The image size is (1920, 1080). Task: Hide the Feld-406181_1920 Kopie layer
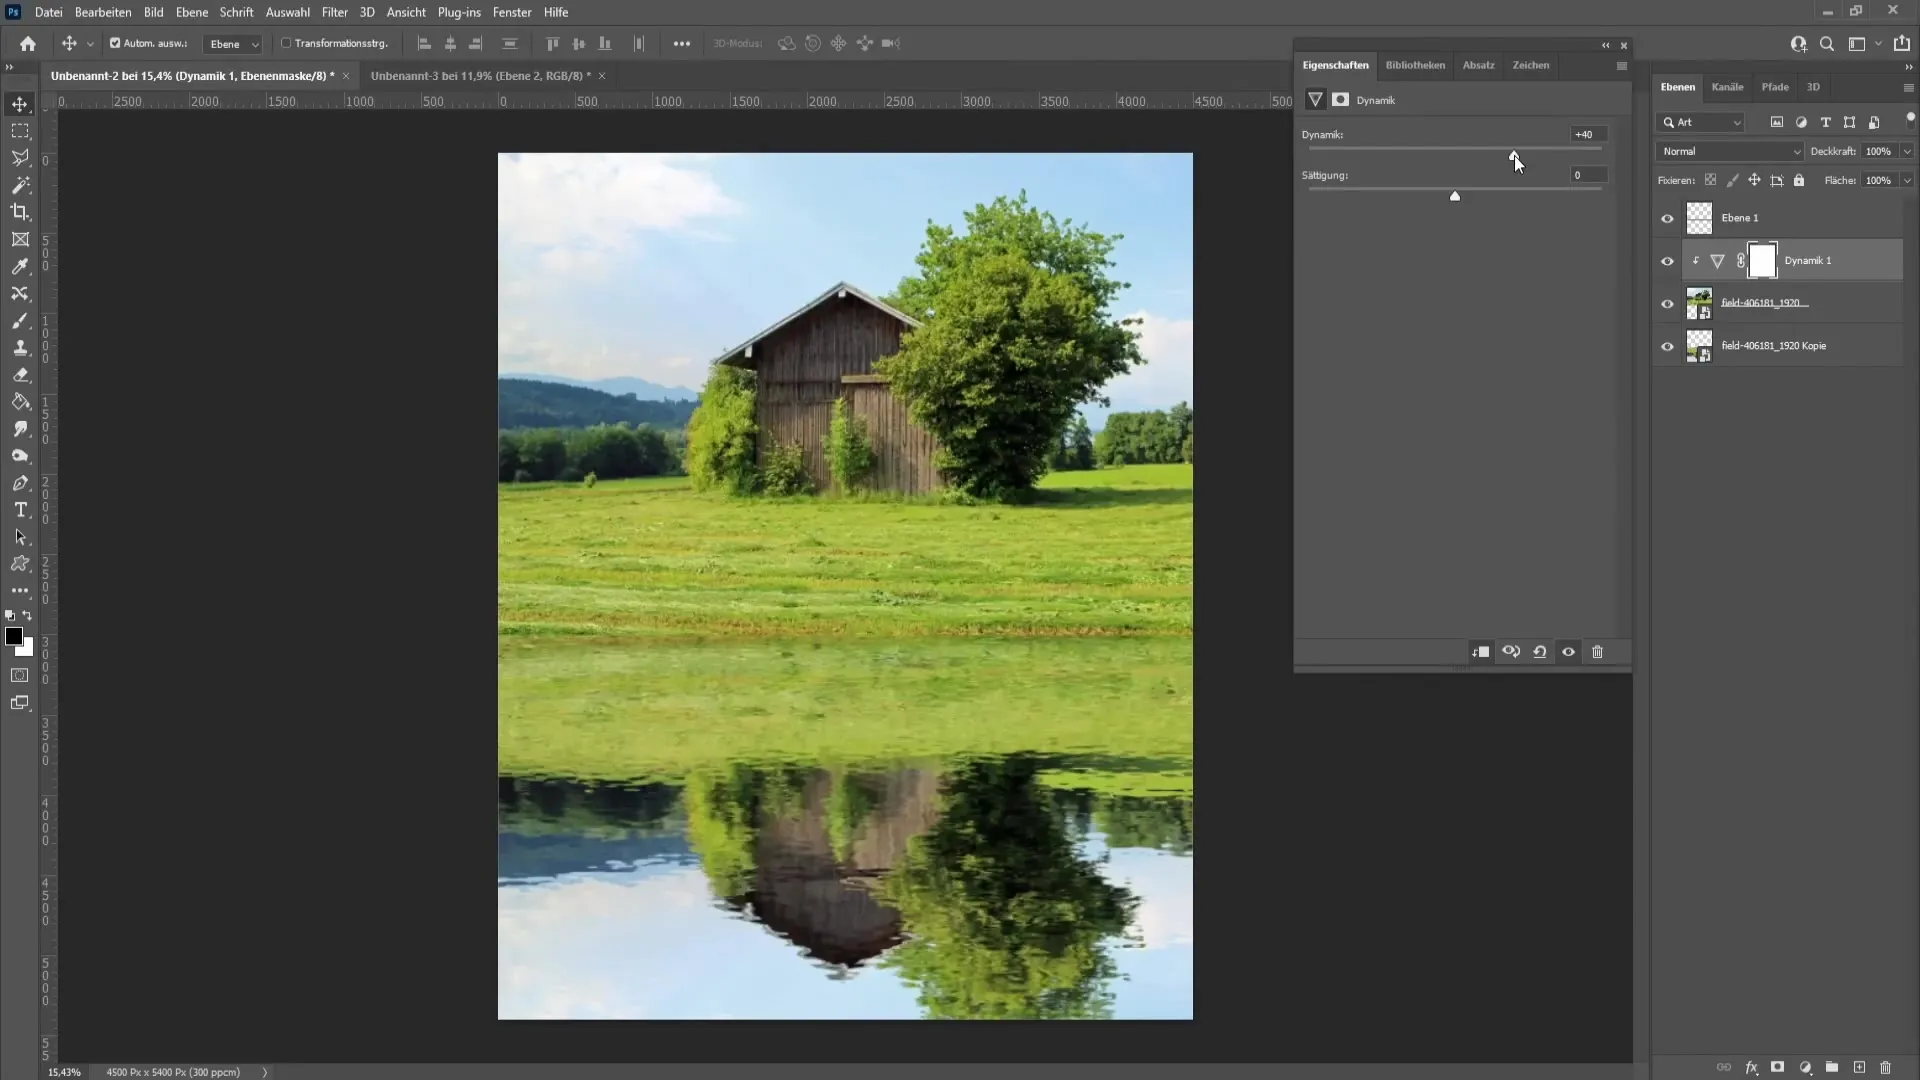tap(1668, 345)
